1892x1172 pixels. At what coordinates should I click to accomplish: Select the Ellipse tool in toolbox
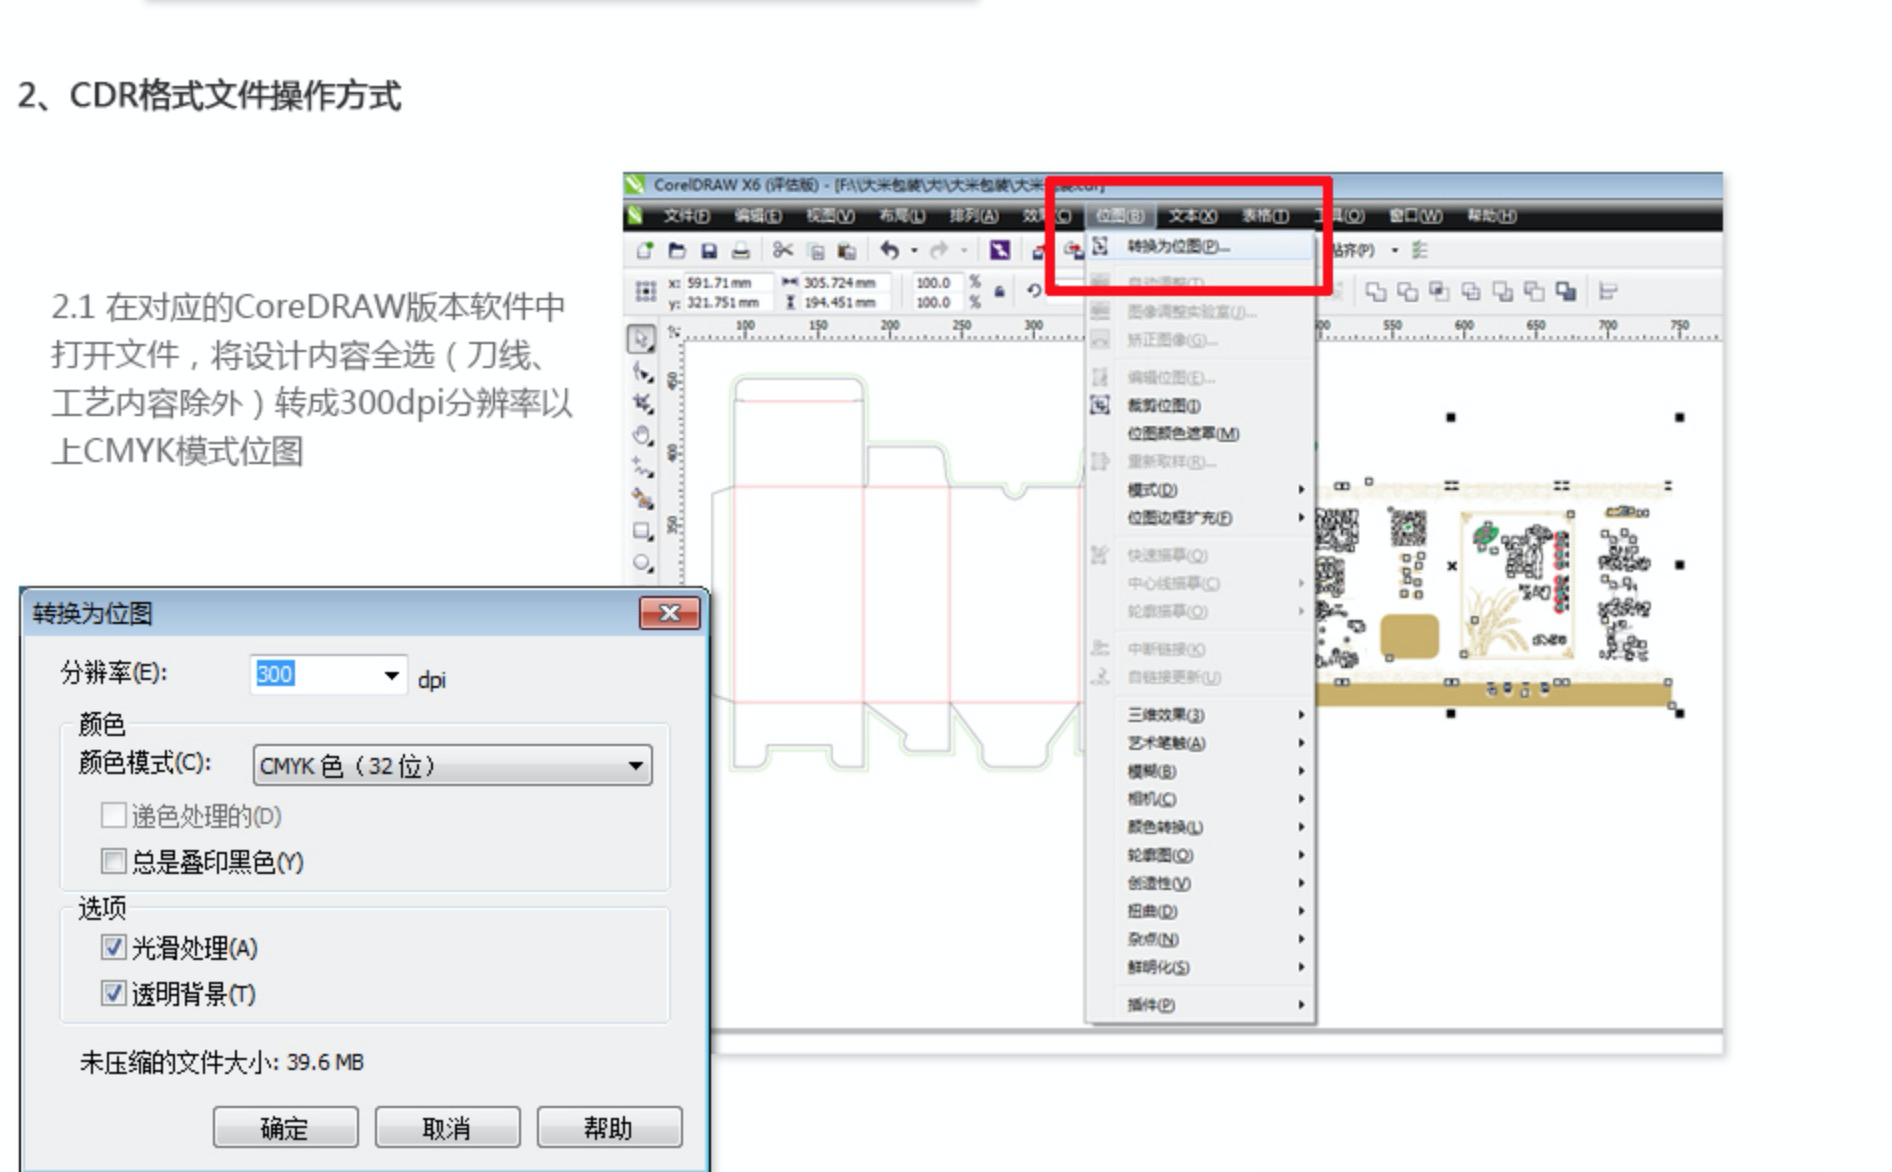(642, 563)
